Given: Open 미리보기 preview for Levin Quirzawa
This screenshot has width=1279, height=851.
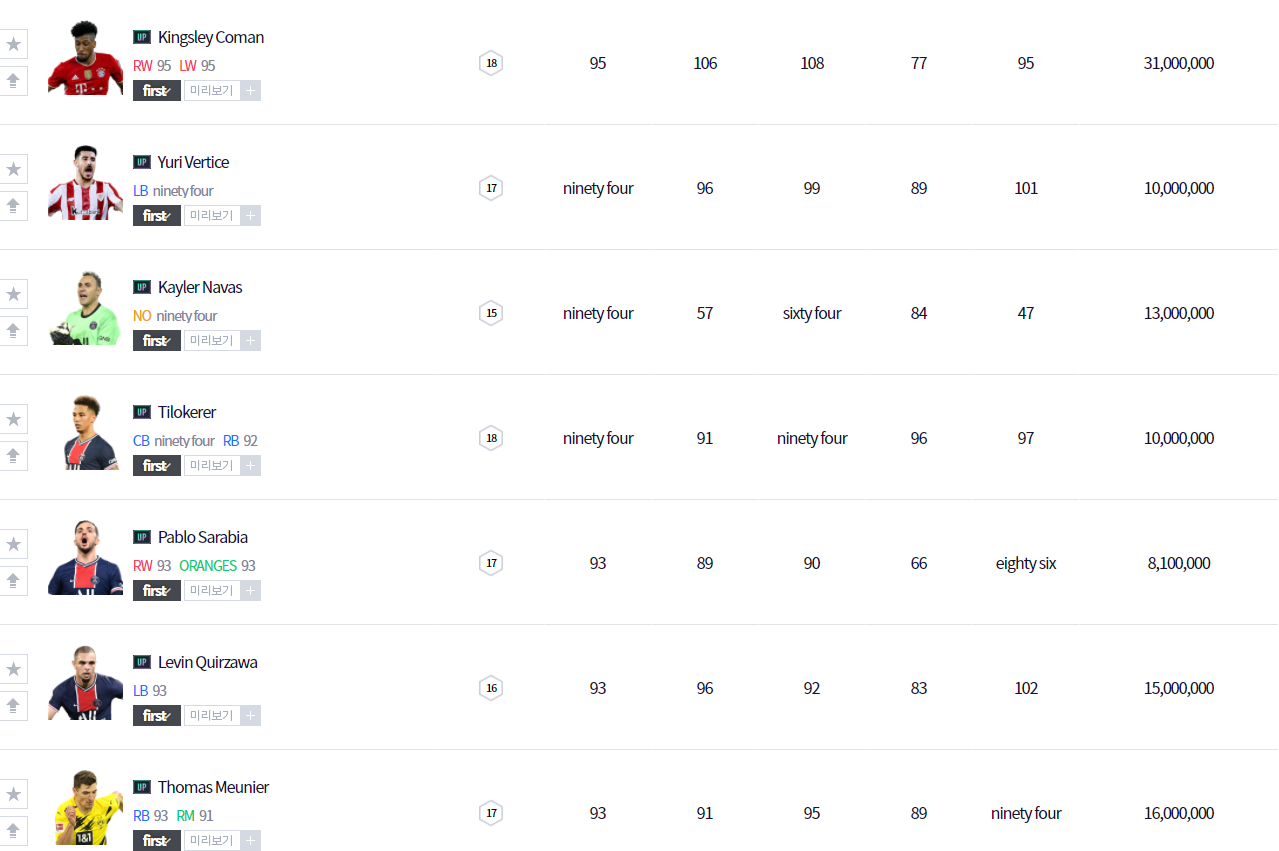Looking at the screenshot, I should (x=211, y=715).
